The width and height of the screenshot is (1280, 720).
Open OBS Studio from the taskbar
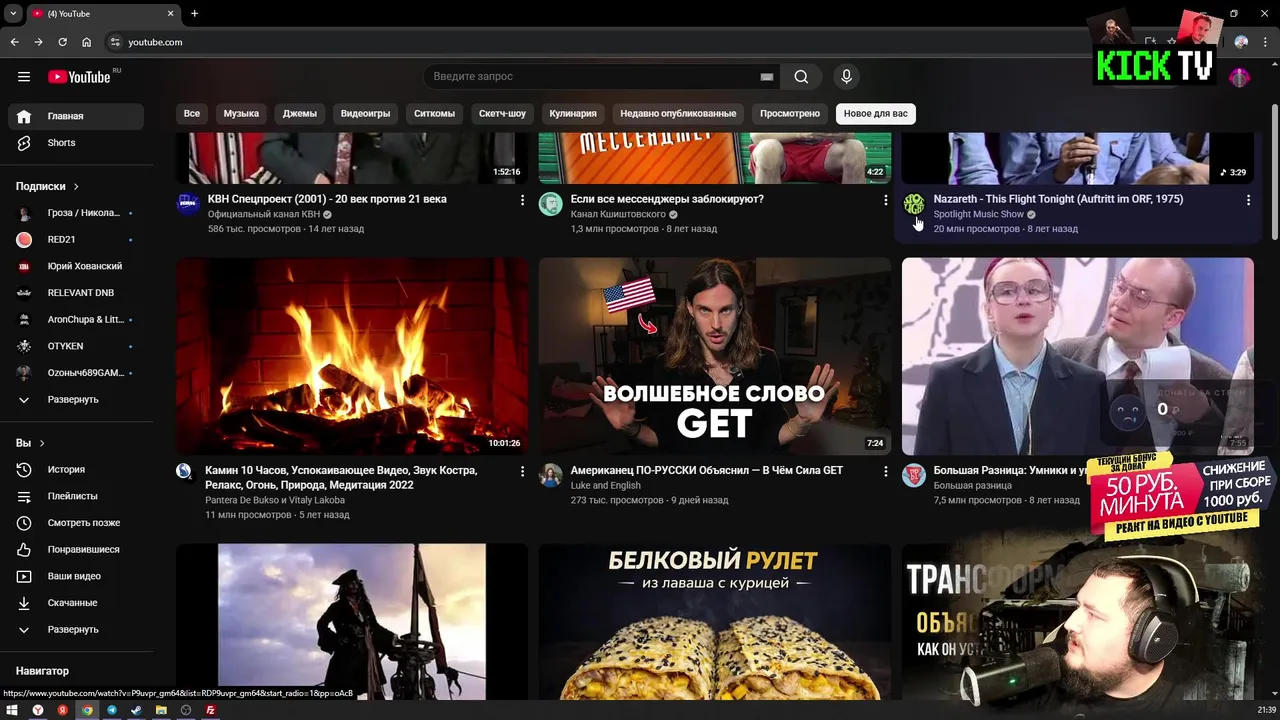point(185,710)
